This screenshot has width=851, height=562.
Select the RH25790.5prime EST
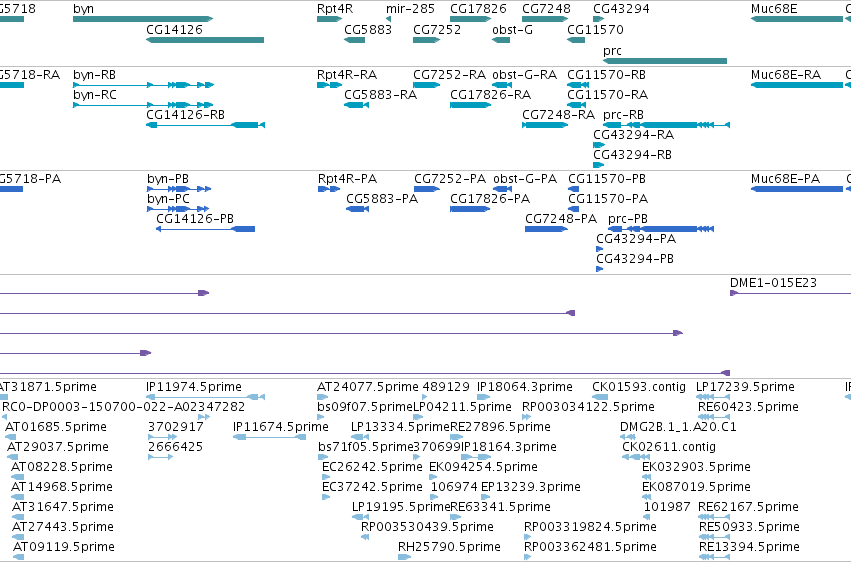coord(405,557)
